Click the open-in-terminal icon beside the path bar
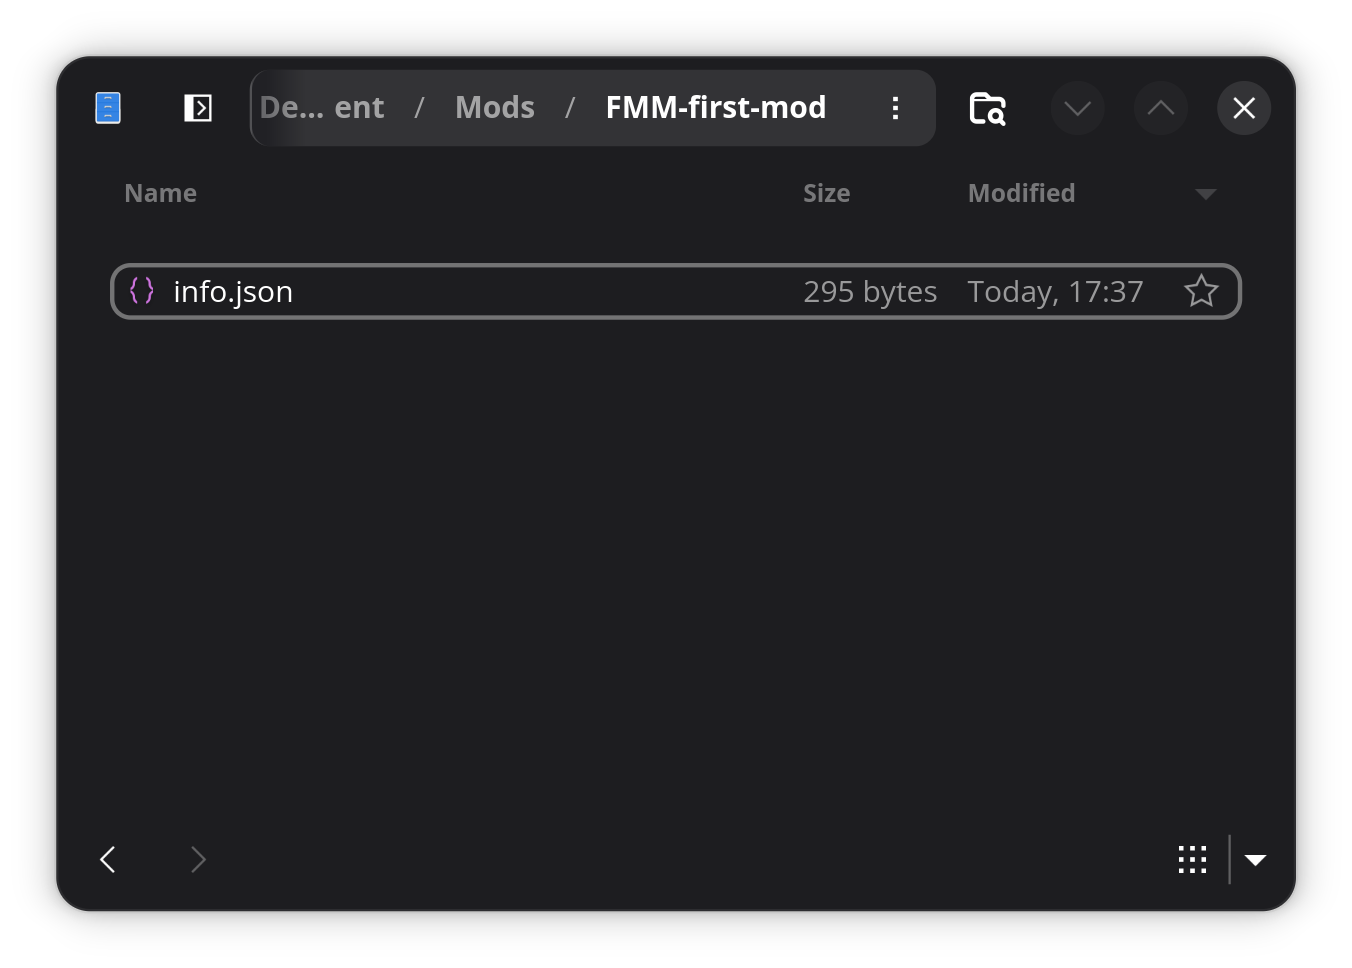 point(197,107)
